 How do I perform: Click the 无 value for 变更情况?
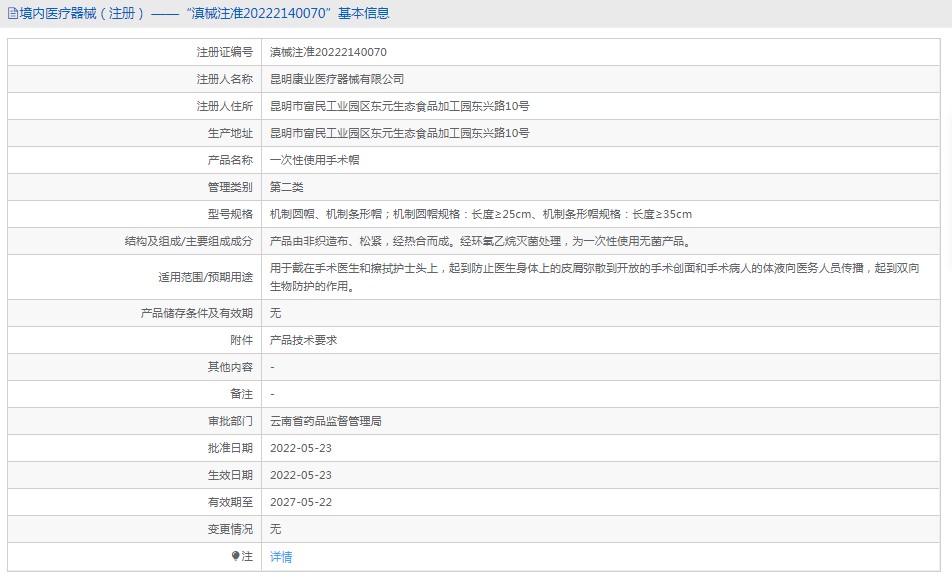(x=276, y=529)
